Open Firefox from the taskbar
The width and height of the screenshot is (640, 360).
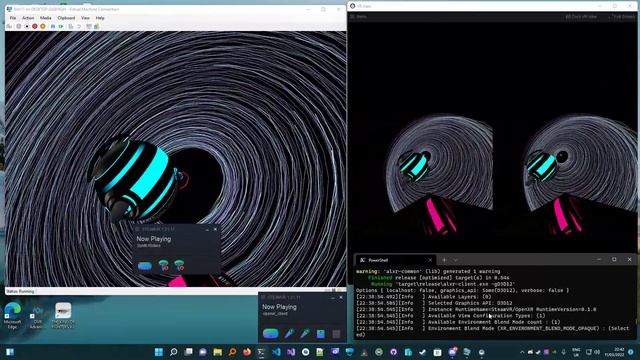click(247, 352)
